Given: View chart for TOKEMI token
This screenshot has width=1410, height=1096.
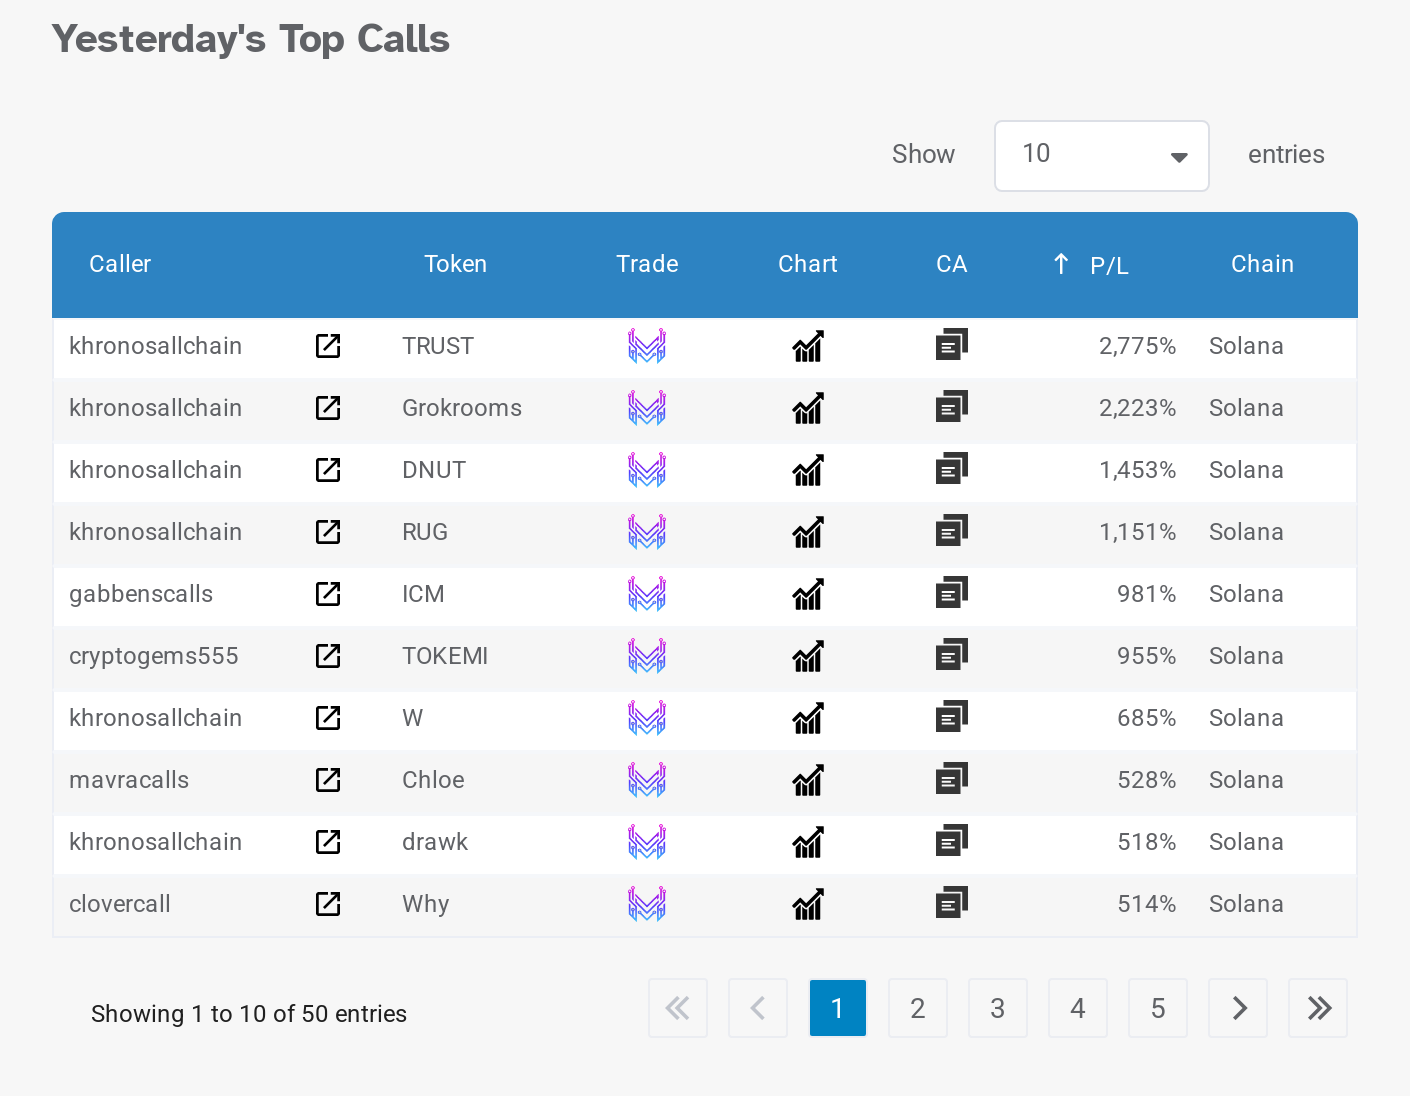Looking at the screenshot, I should pos(808,656).
